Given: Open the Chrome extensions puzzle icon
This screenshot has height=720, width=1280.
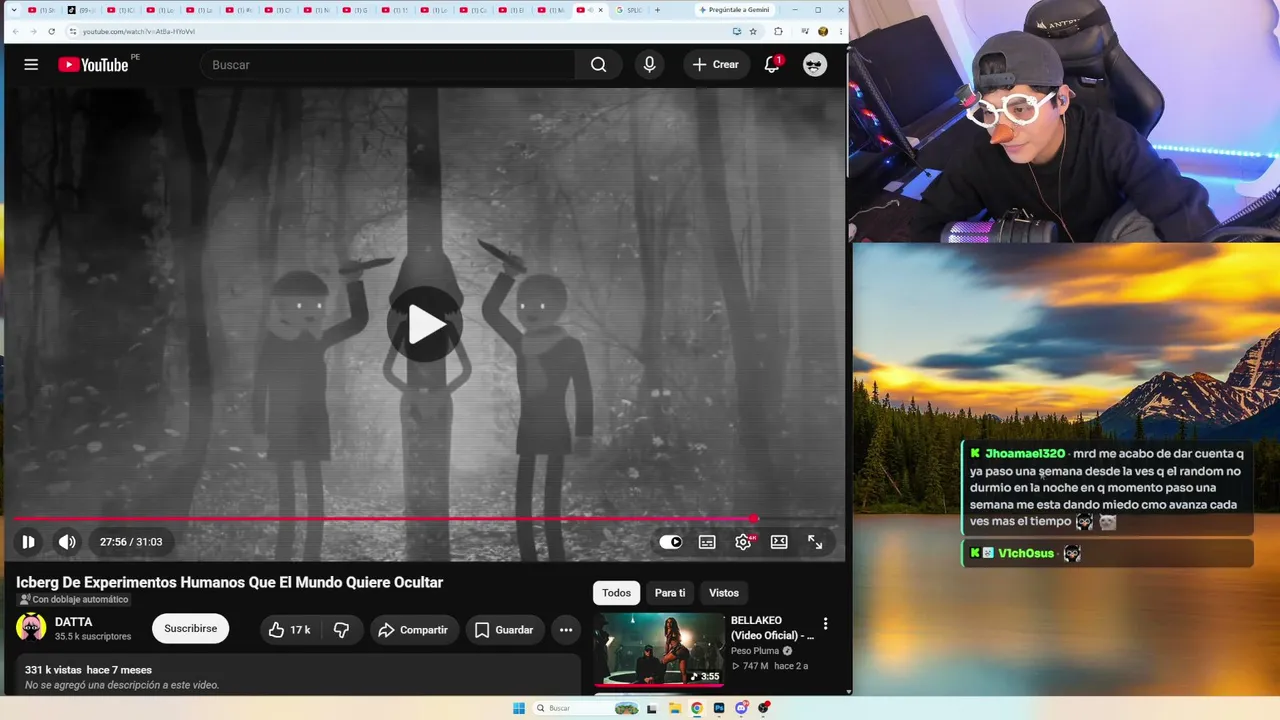Looking at the screenshot, I should pyautogui.click(x=778, y=31).
